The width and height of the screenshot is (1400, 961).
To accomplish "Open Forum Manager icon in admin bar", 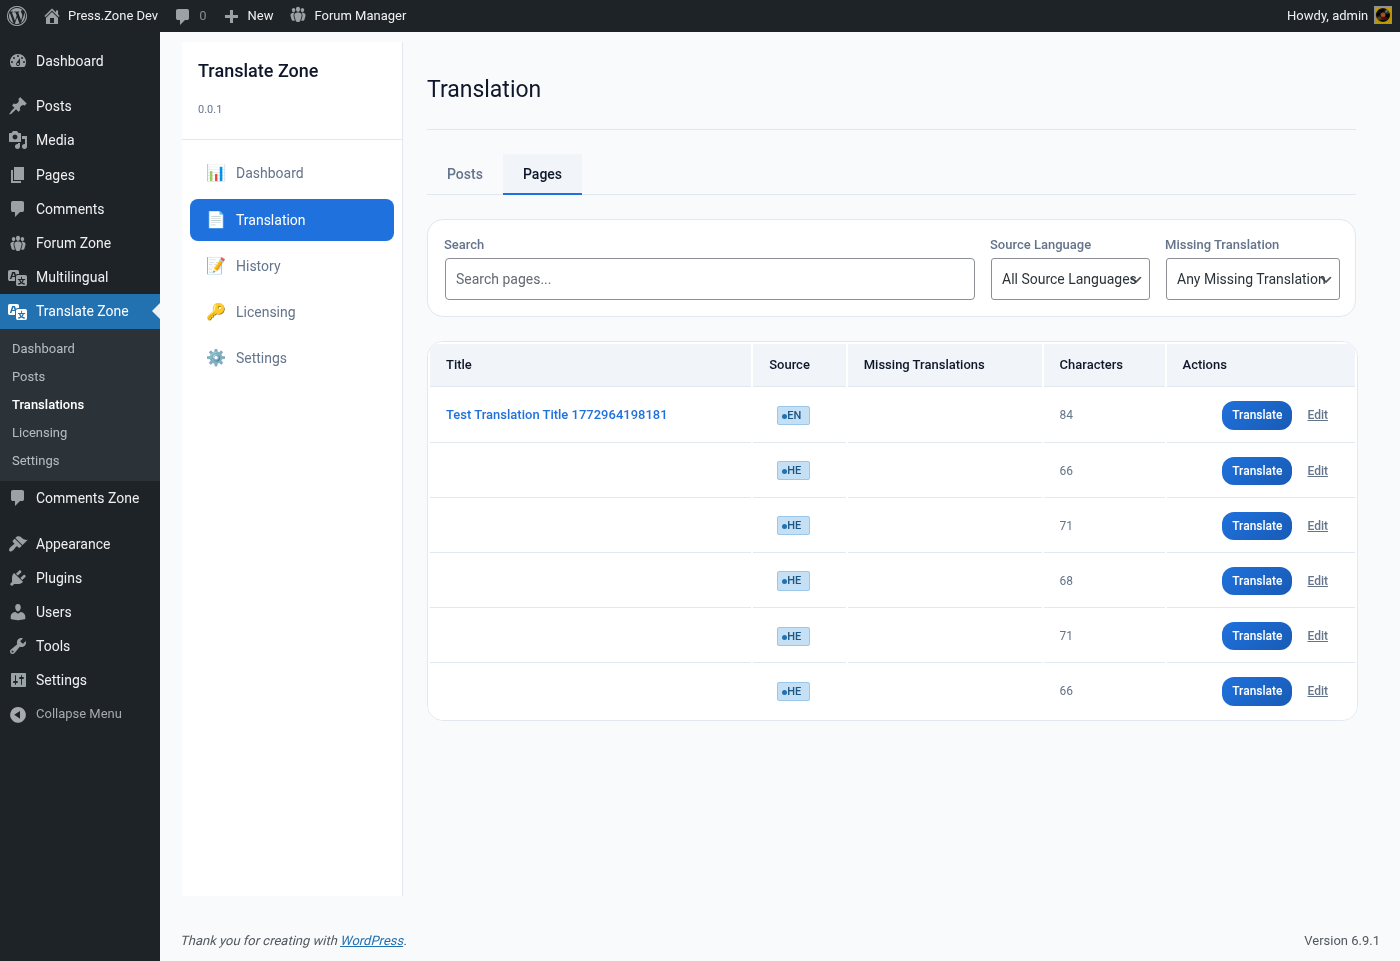I will [298, 15].
